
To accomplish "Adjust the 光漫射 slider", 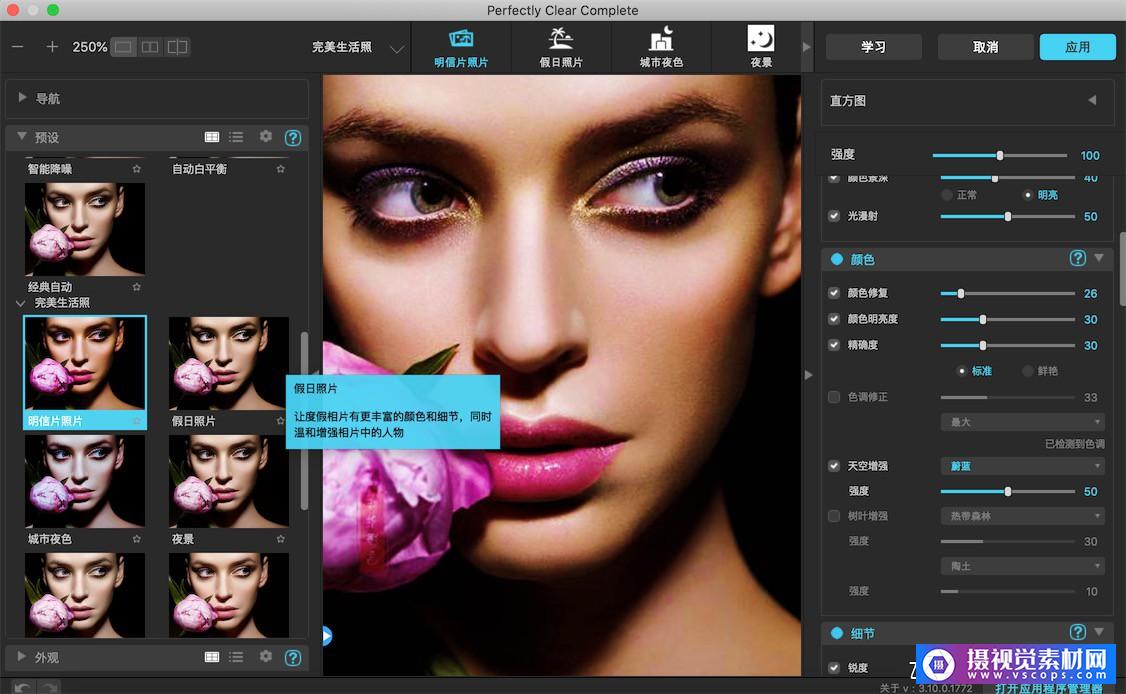I will (1008, 216).
